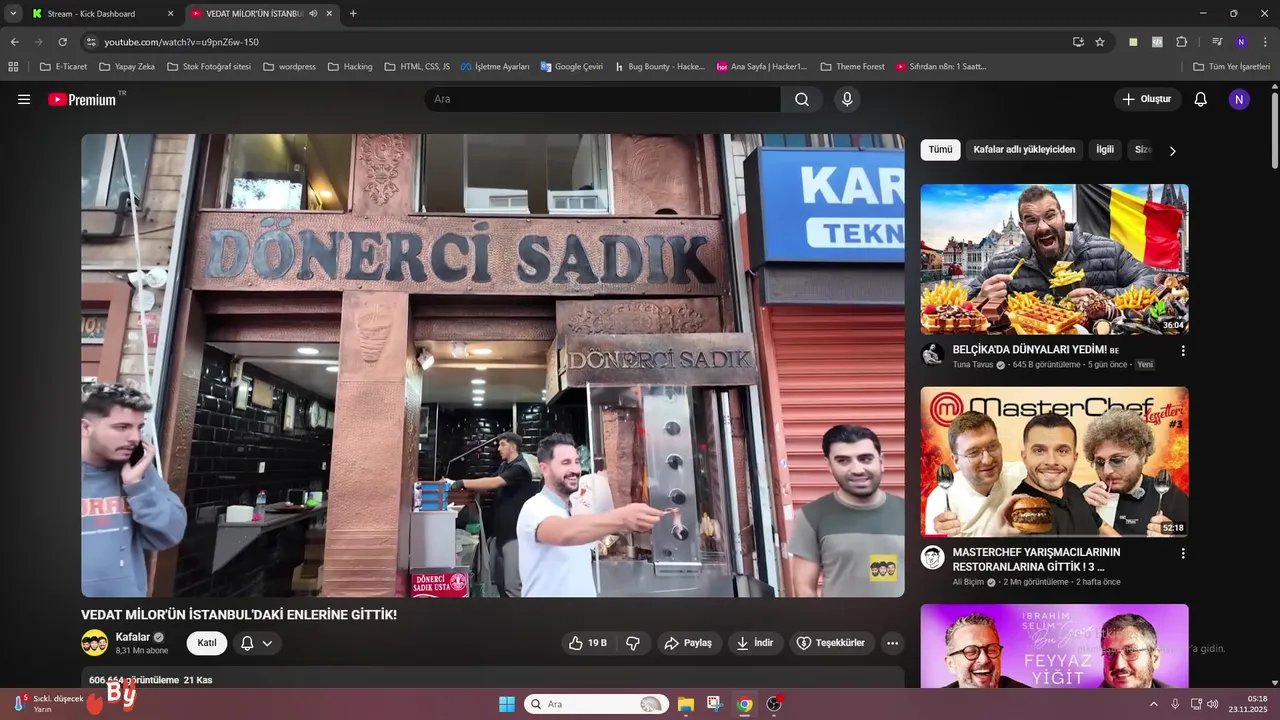This screenshot has width=1280, height=720.
Task: Open Snipping Tool from taskbar
Action: point(714,704)
